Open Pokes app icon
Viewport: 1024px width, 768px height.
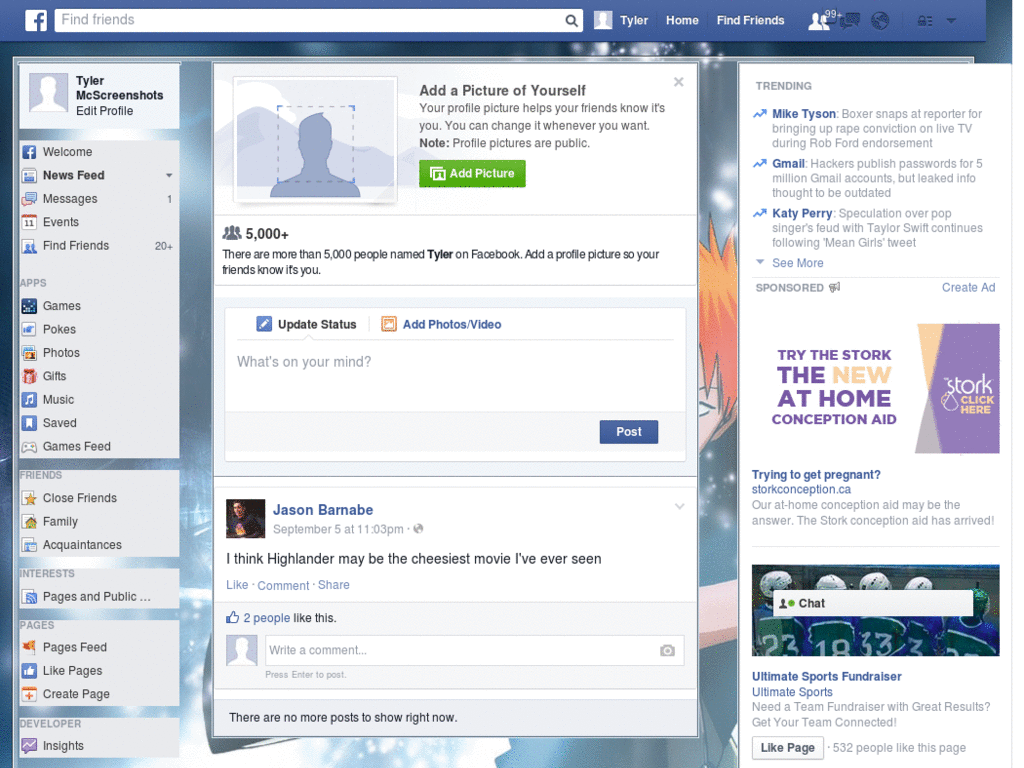[x=29, y=329]
